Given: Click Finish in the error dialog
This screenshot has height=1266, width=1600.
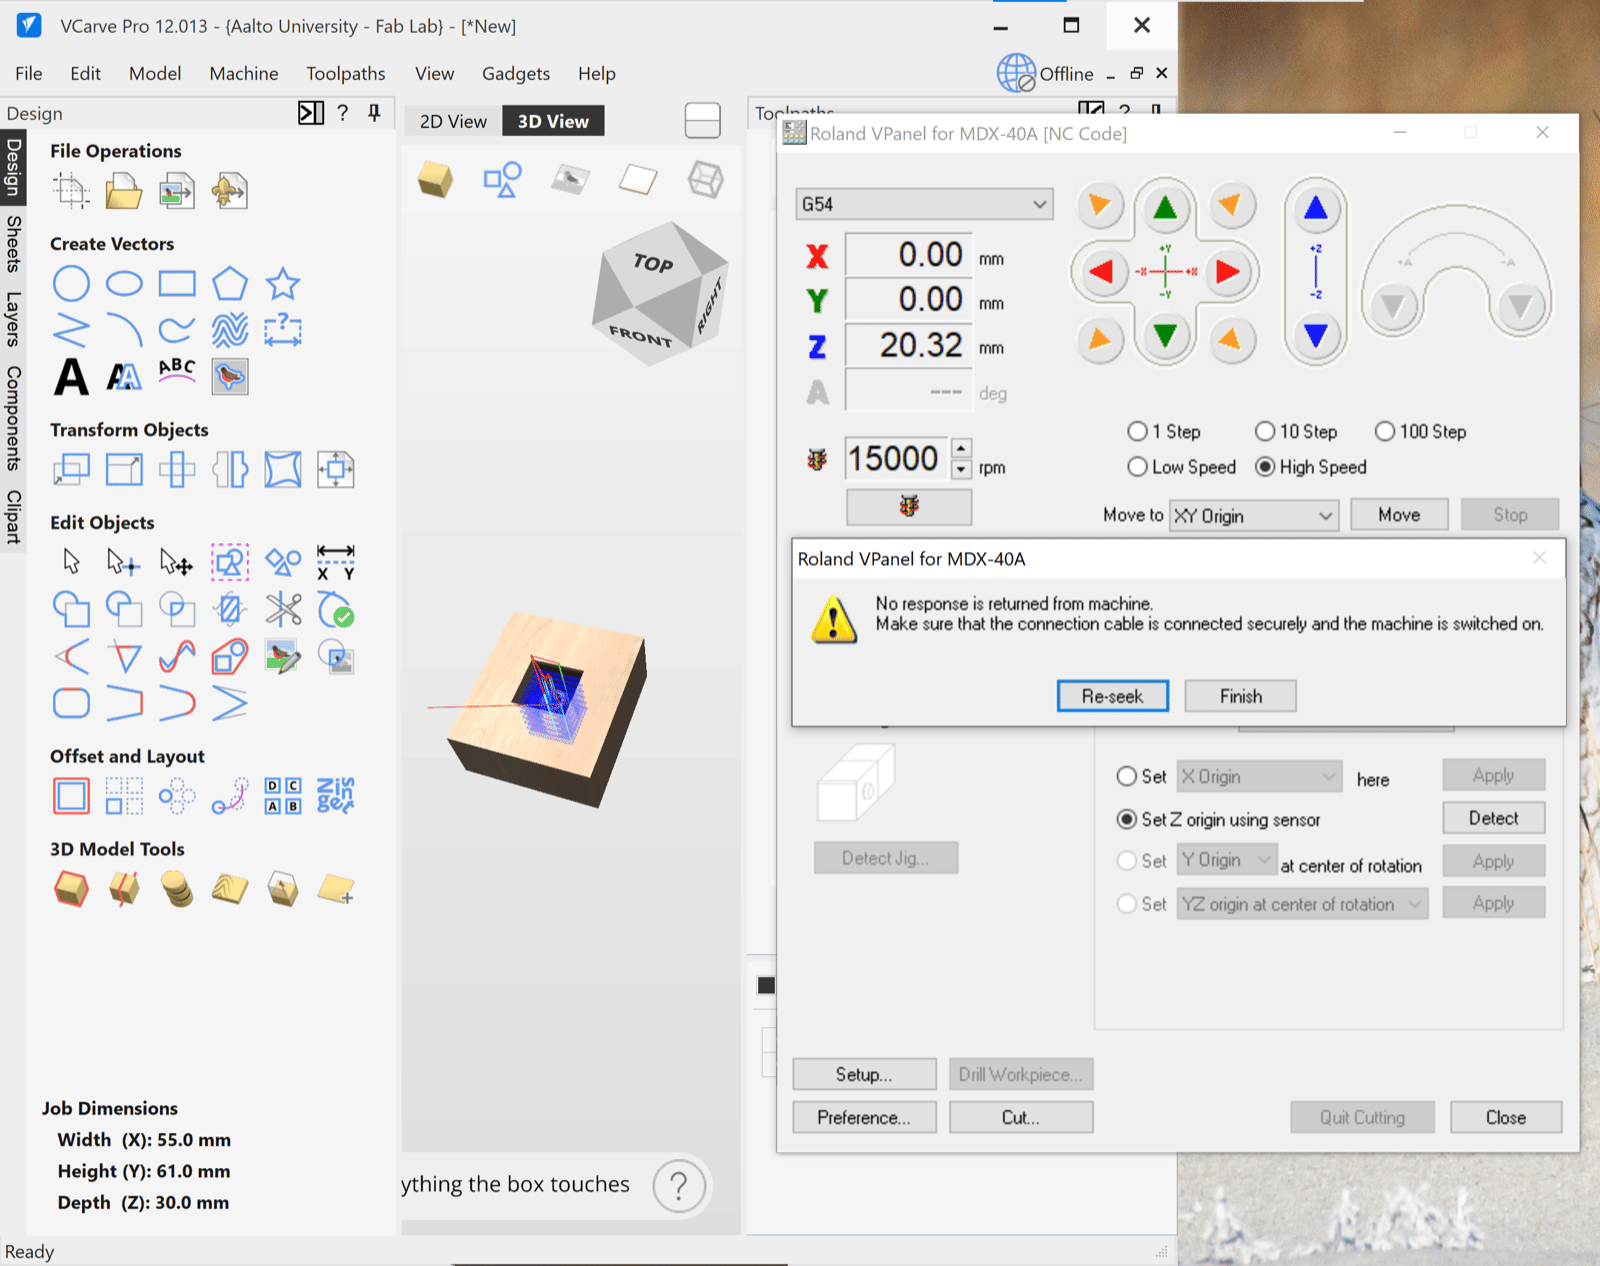Looking at the screenshot, I should pos(1241,696).
